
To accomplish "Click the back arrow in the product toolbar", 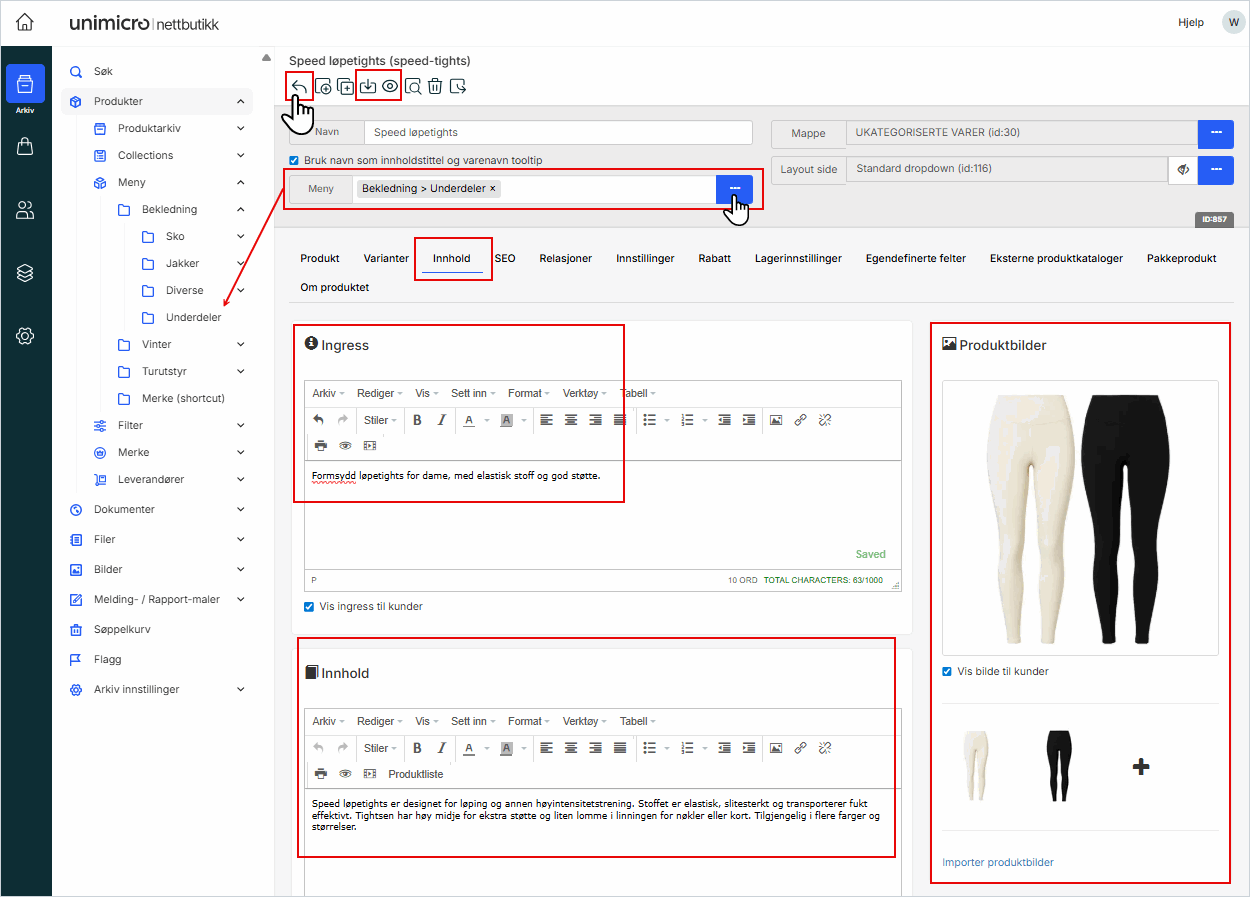I will 298,86.
